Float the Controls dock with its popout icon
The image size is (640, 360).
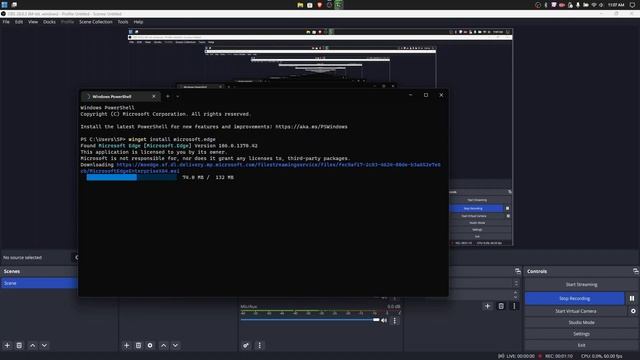[636, 271]
